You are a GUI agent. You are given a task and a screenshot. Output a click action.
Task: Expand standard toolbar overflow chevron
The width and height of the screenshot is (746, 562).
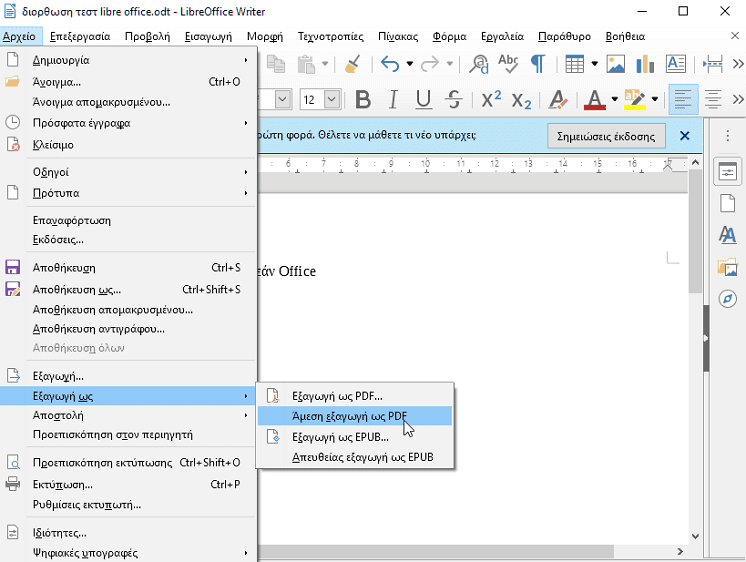[x=738, y=64]
